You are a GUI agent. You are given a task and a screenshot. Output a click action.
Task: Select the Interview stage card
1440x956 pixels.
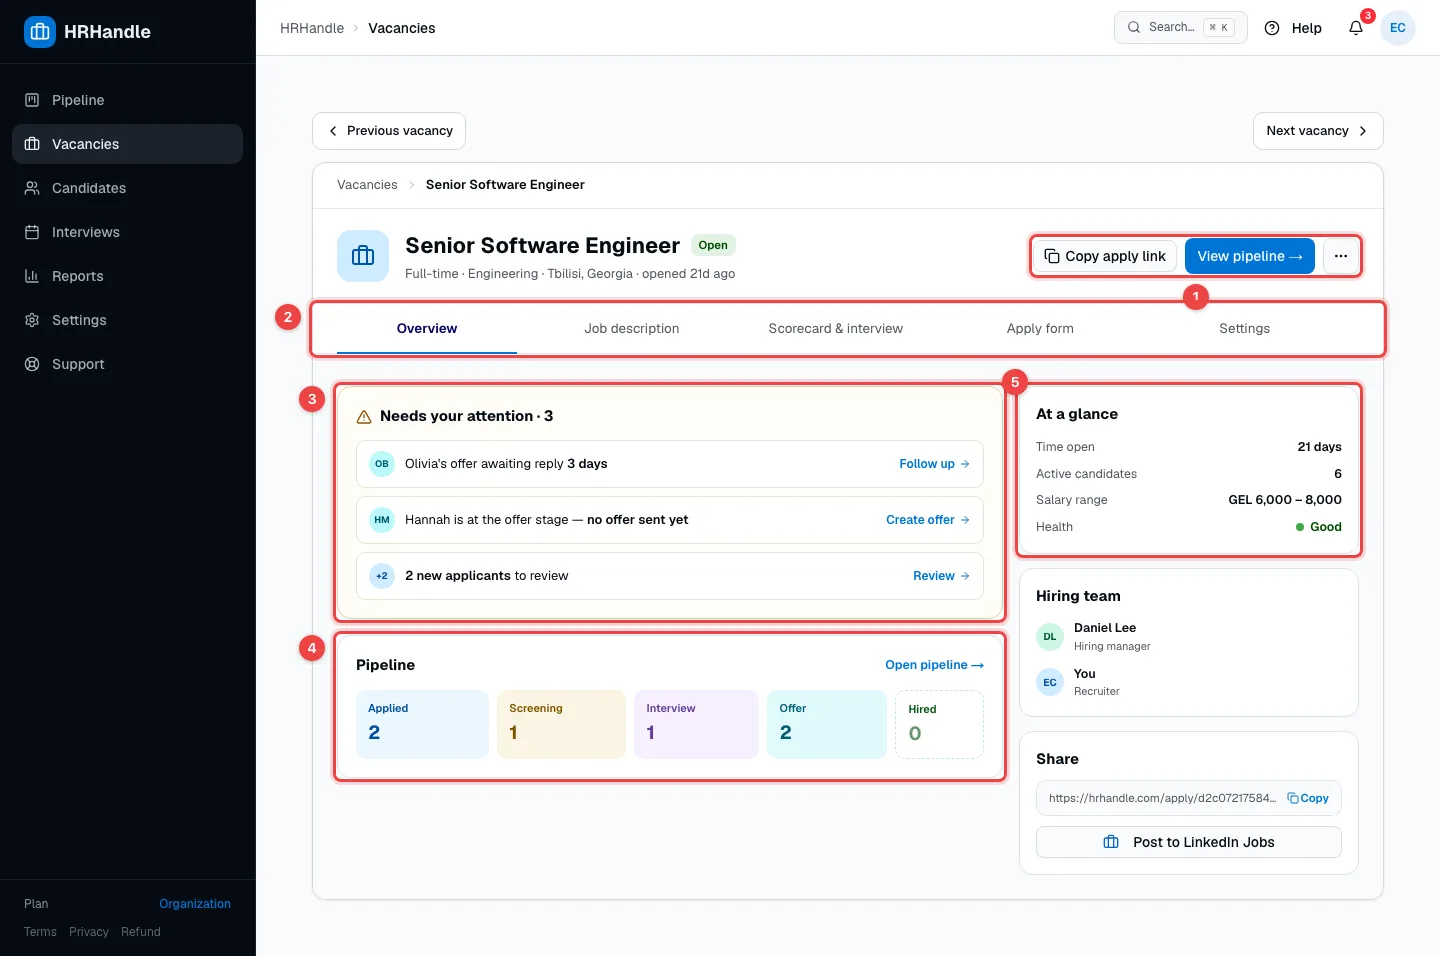pyautogui.click(x=696, y=724)
